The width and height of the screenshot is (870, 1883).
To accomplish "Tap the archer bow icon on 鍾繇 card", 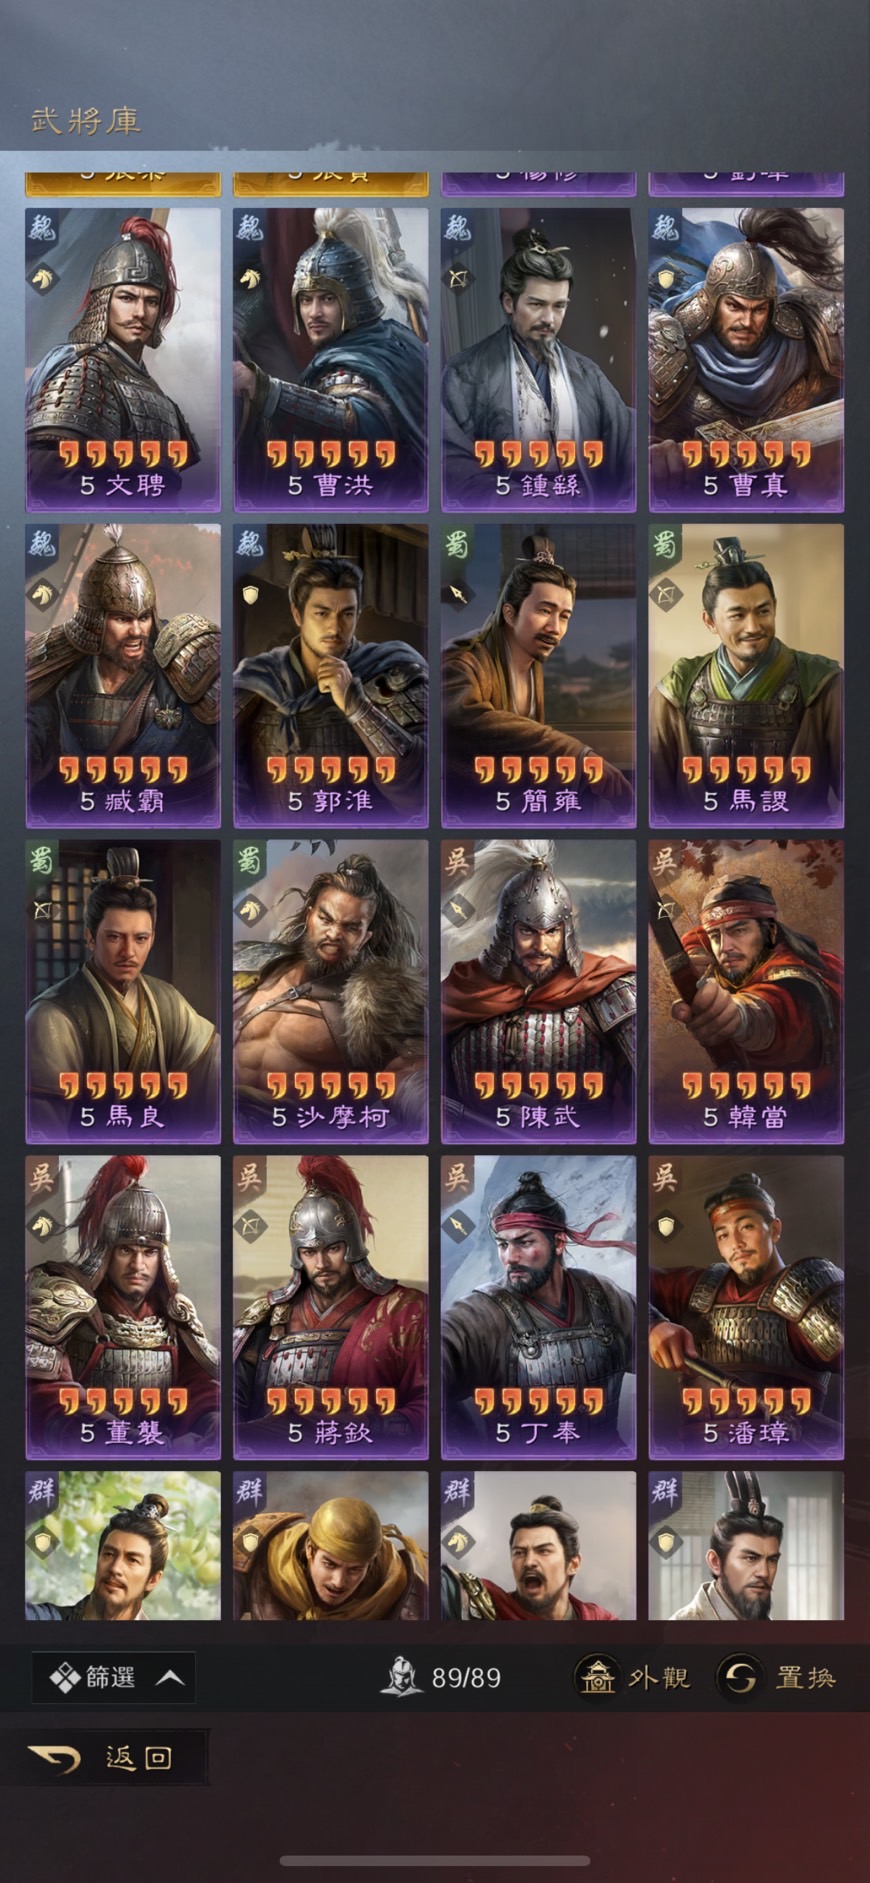I will click(458, 279).
